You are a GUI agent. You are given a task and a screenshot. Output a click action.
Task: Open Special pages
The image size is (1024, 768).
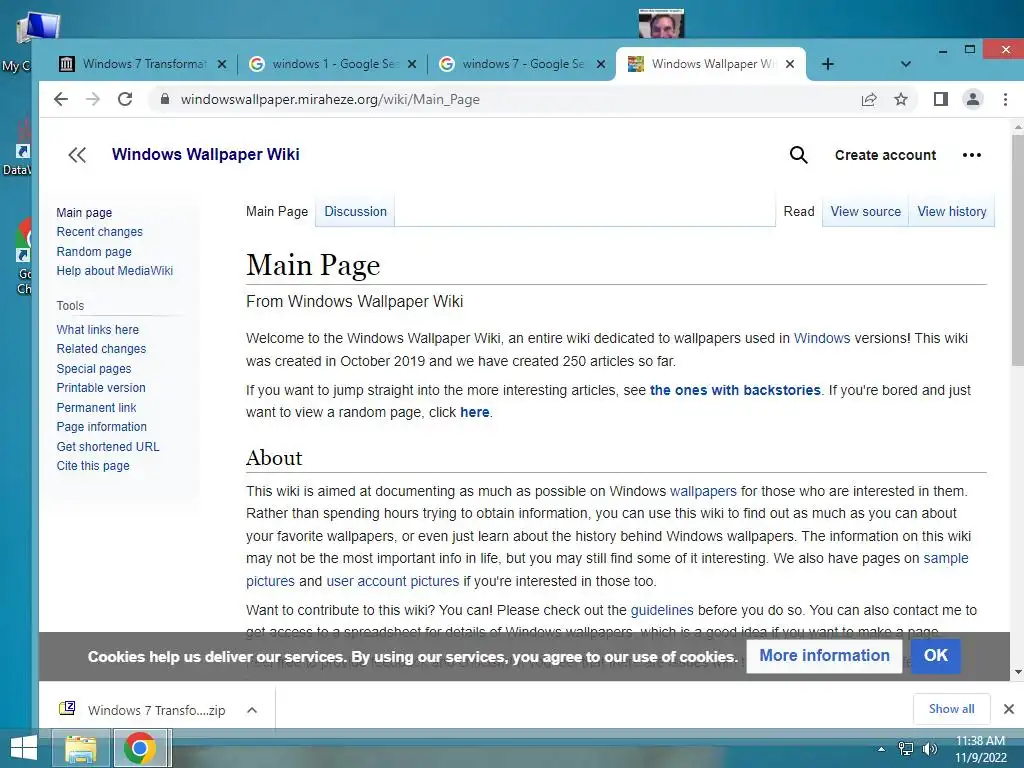(x=93, y=368)
